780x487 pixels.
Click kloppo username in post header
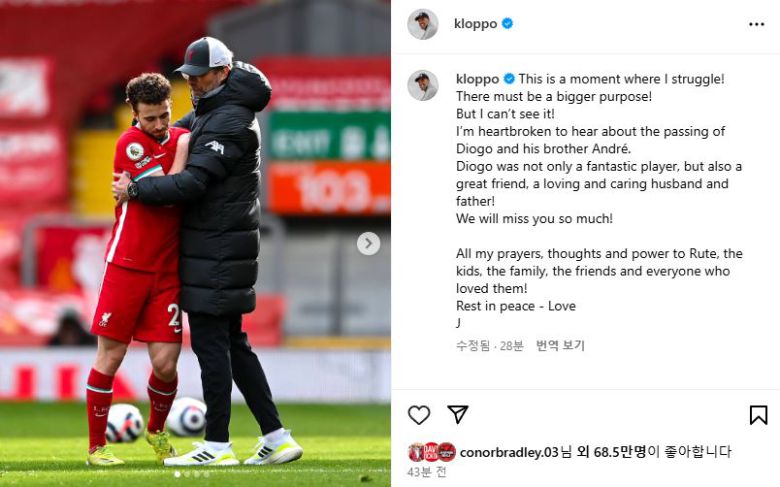coord(476,24)
